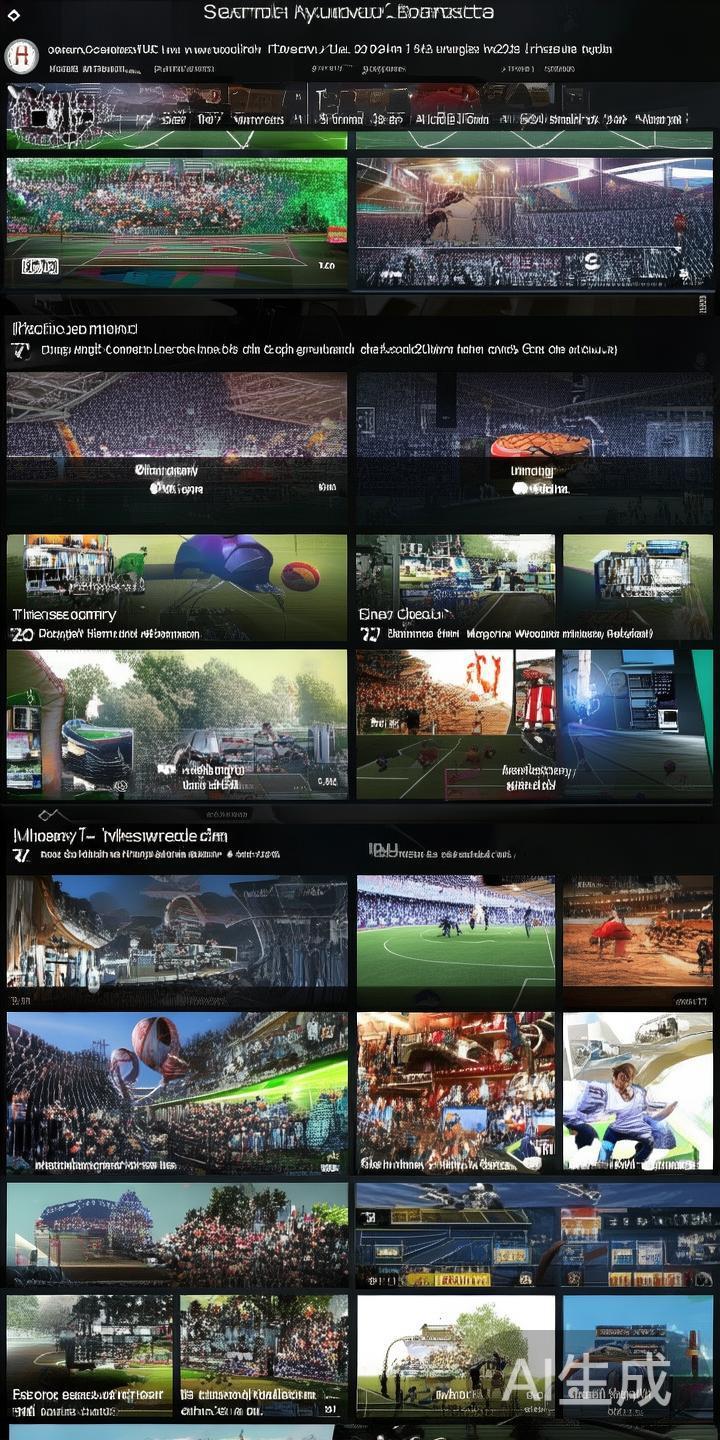Select the last tab in the top category strip
The width and height of the screenshot is (720, 1440).
661,119
